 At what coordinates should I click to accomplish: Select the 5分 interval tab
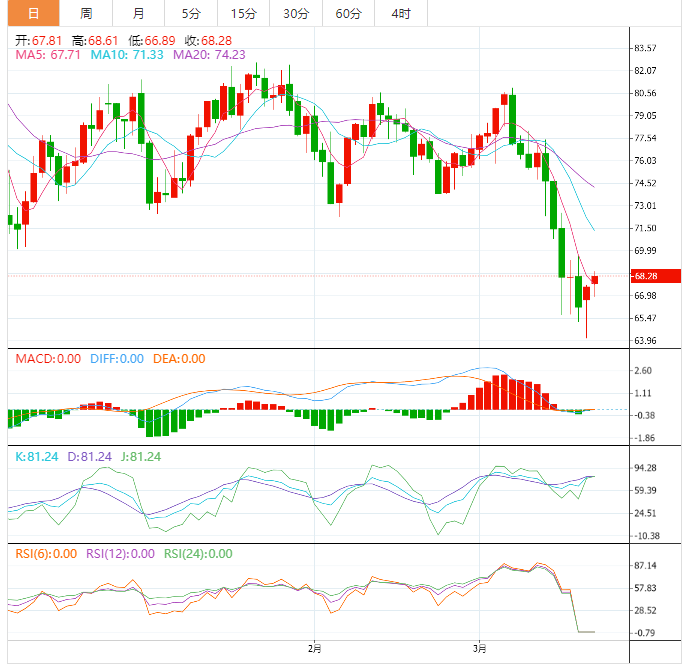tap(190, 13)
